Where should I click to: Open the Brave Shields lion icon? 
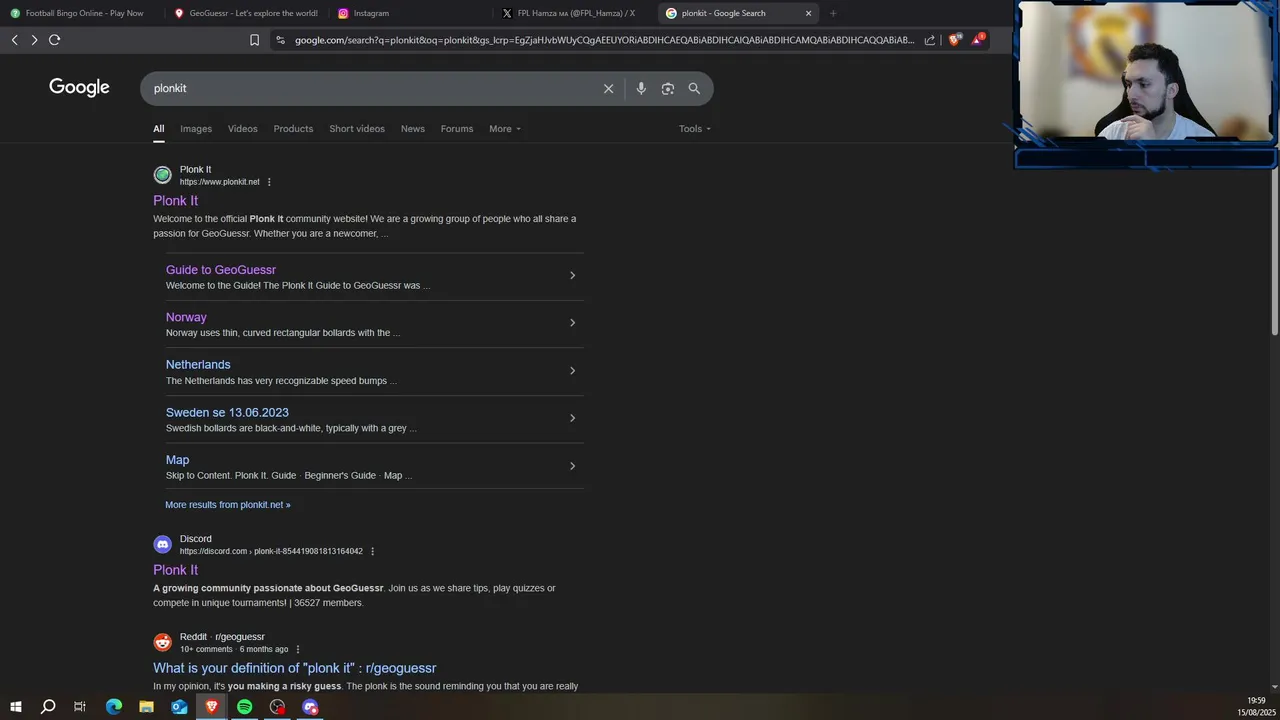tap(955, 40)
